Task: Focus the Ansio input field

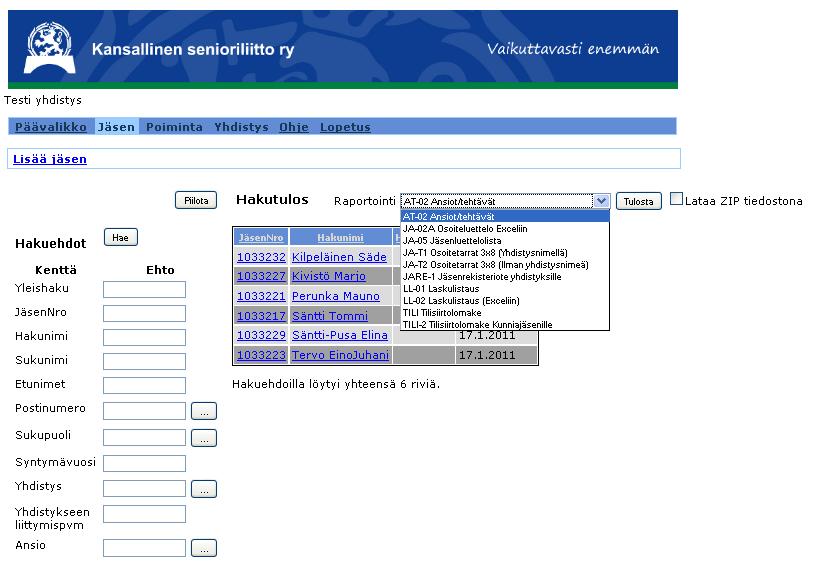Action: (144, 548)
